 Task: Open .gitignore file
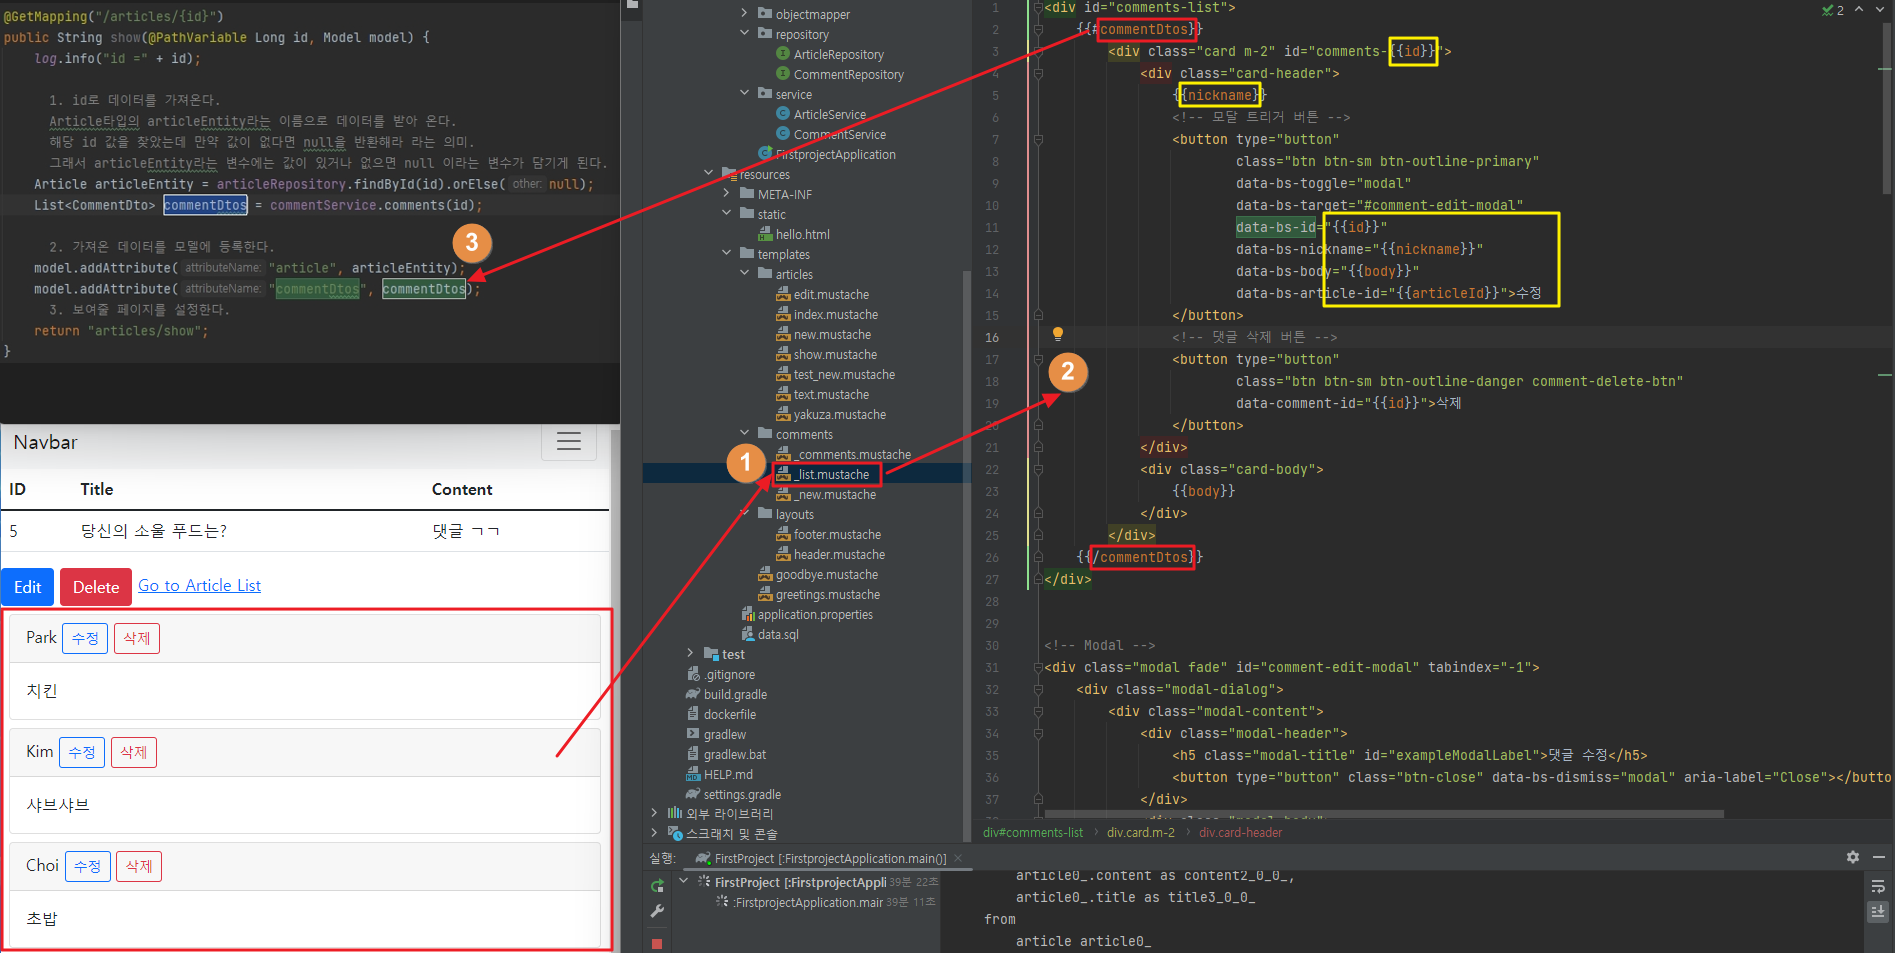(x=721, y=675)
